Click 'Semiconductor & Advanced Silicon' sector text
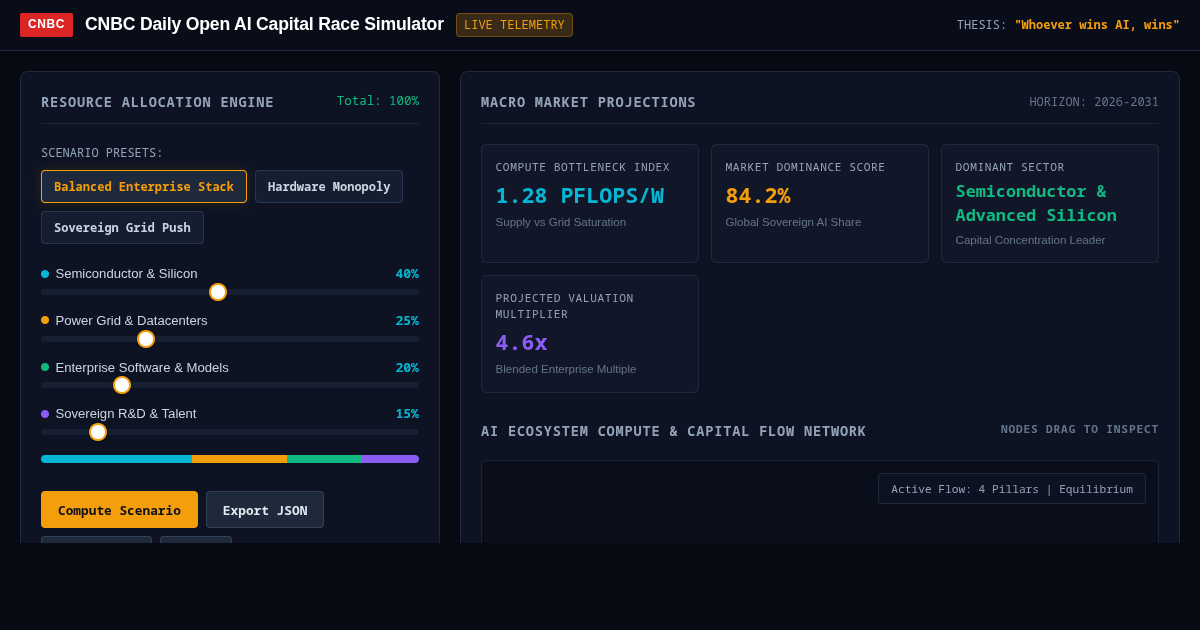Viewport: 1200px width, 630px height. coord(1036,203)
